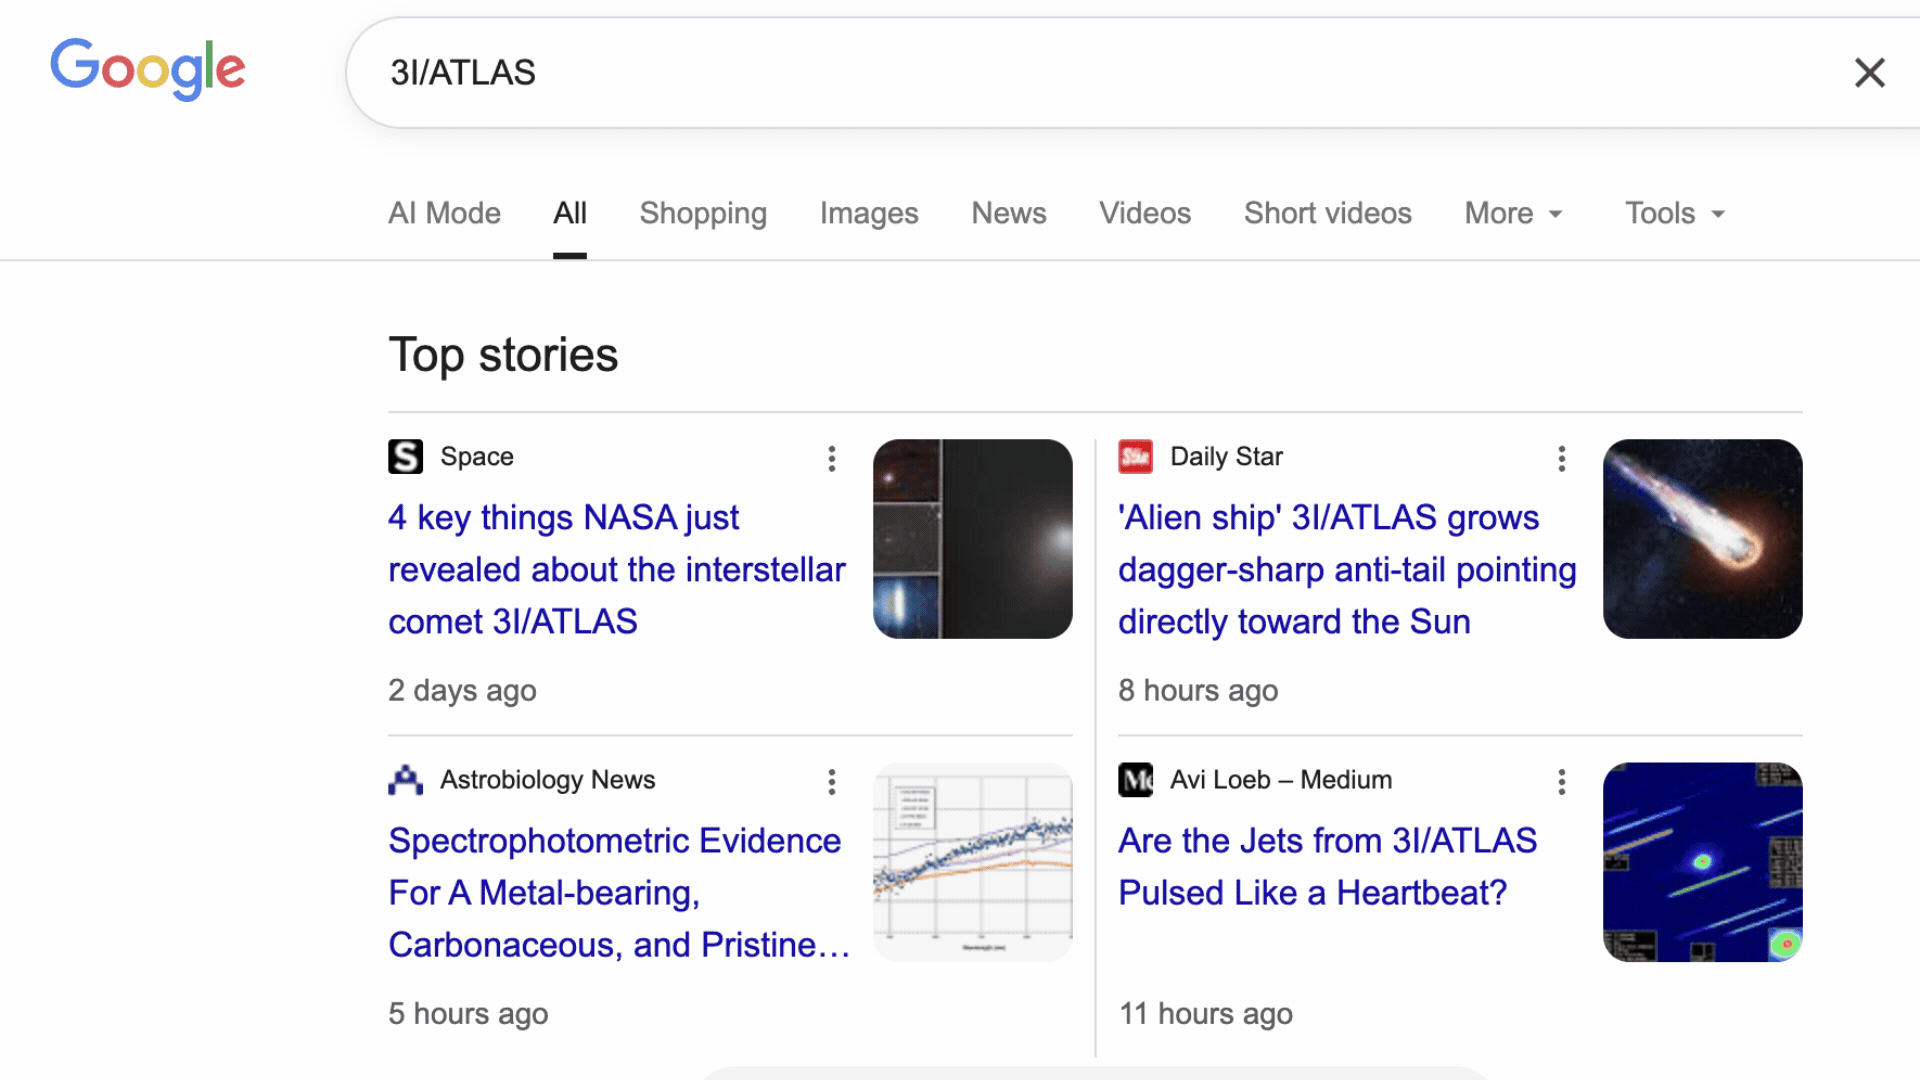Open the 'Alien ship' 3I/ATLAS anti-tail article
Viewport: 1920px width, 1080px height.
(x=1347, y=570)
